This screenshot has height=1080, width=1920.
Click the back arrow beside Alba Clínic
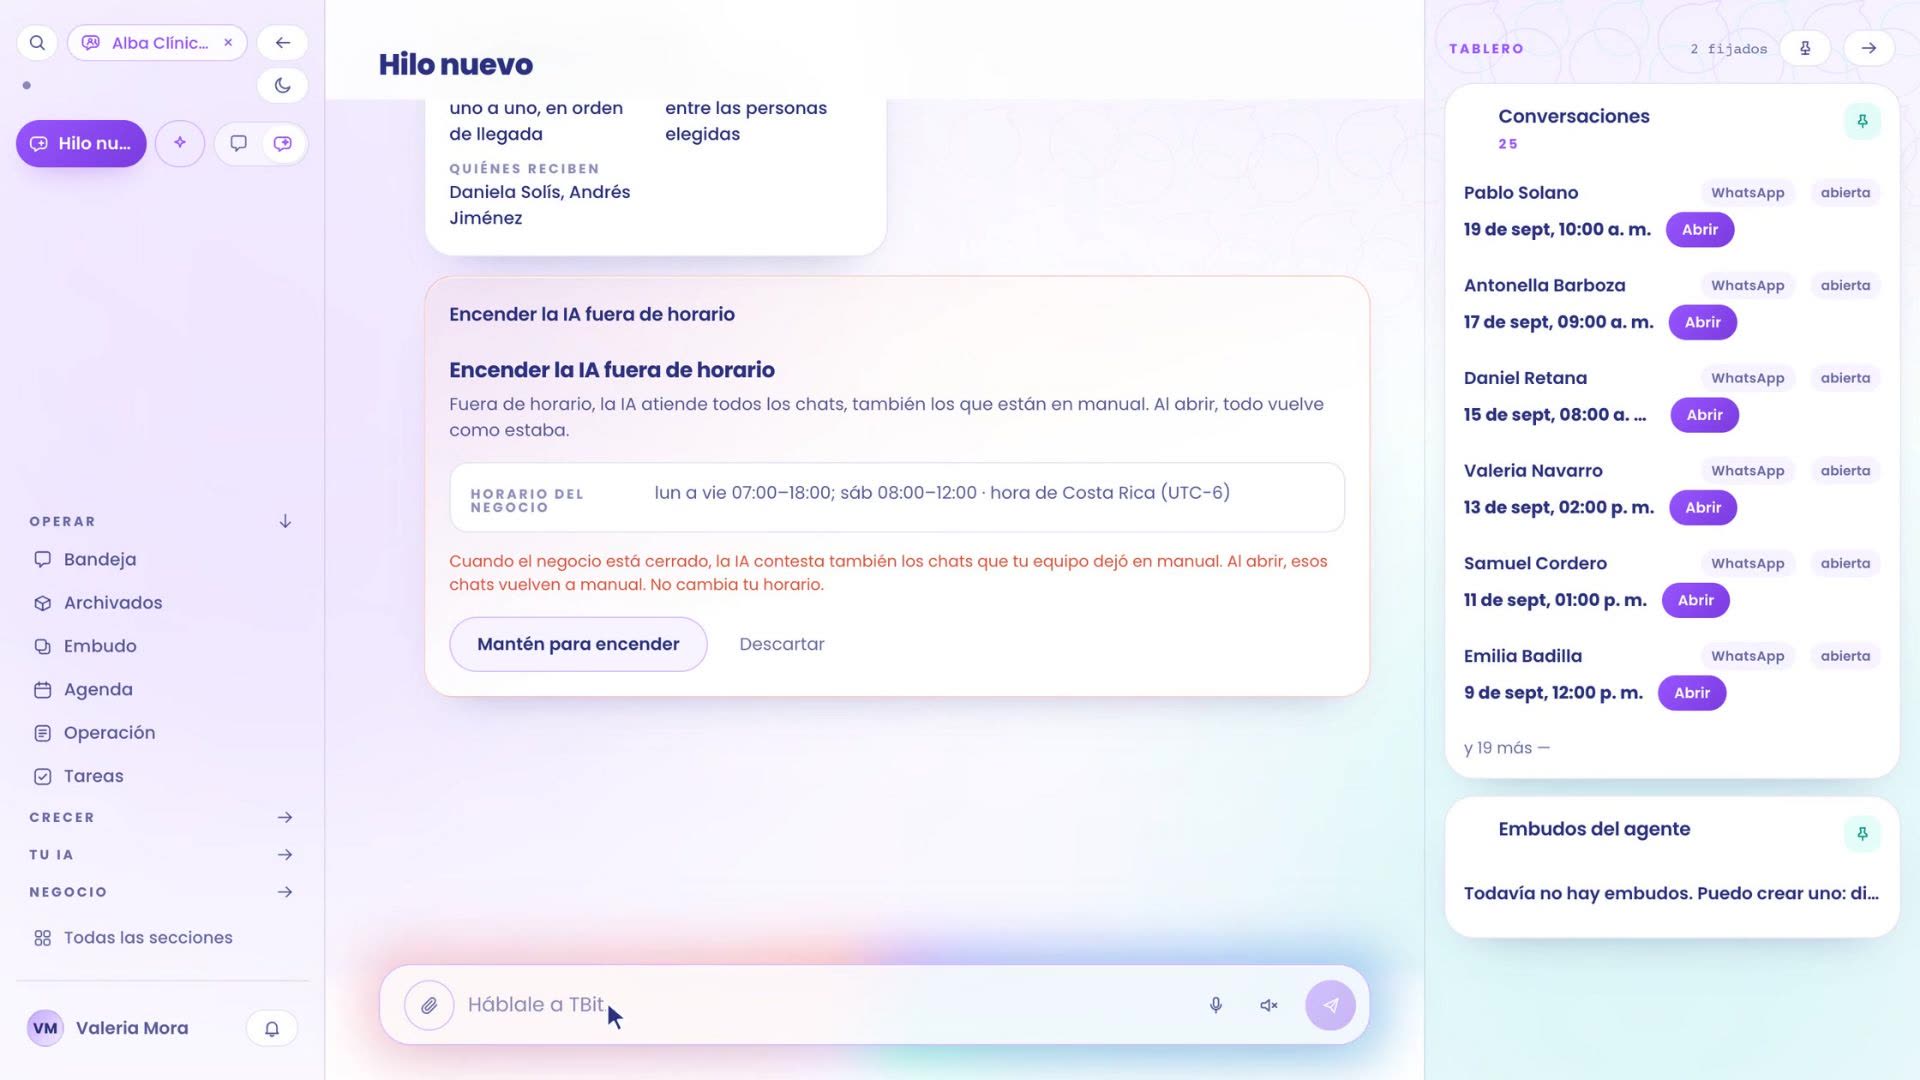[x=283, y=43]
